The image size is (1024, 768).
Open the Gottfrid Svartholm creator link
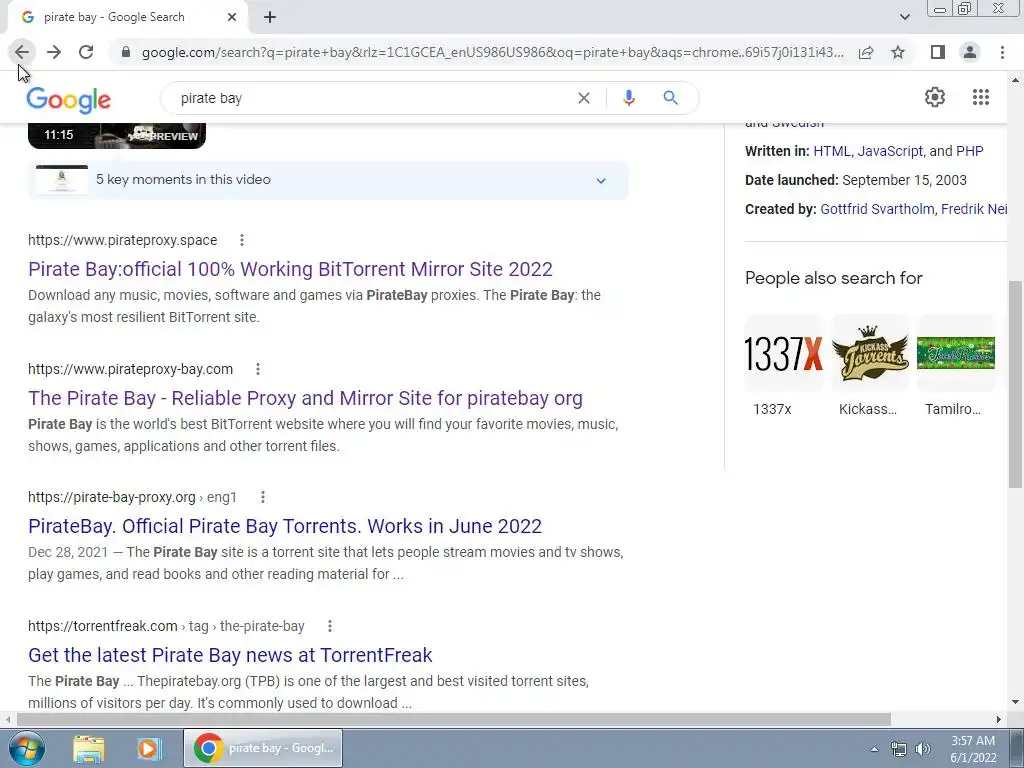878,209
